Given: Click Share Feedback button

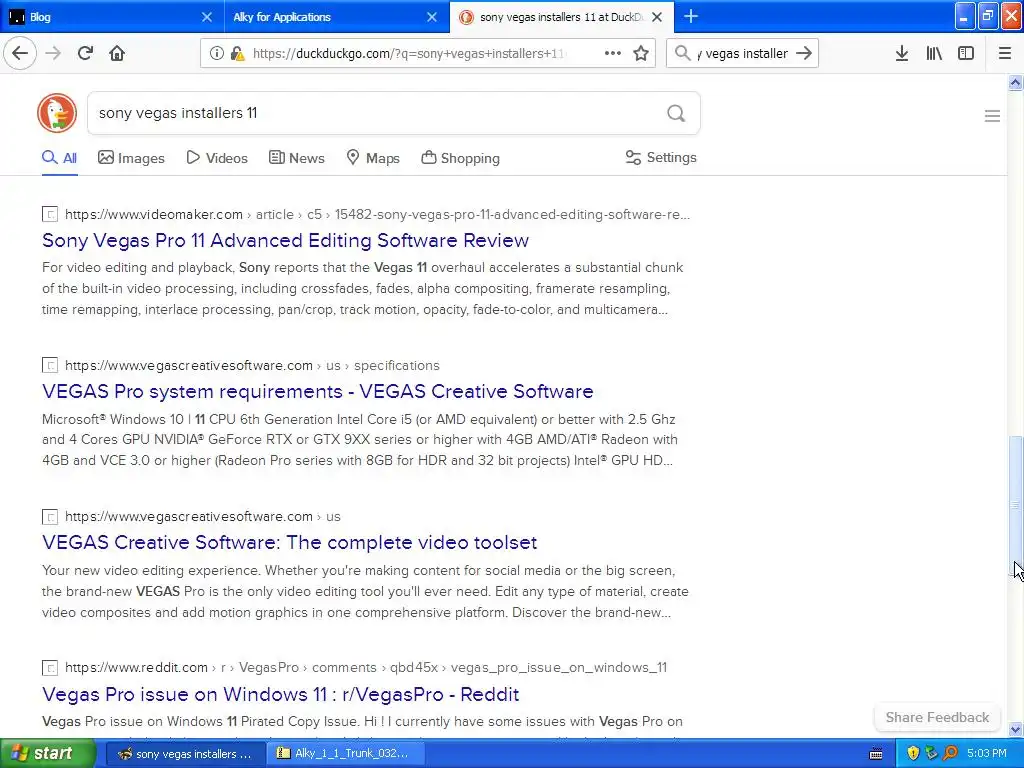Looking at the screenshot, I should point(937,717).
